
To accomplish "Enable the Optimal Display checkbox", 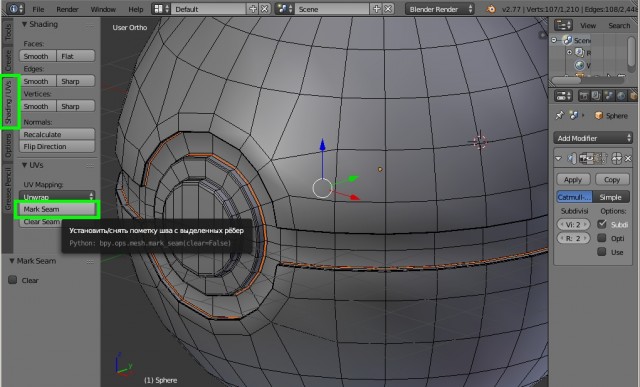I will (x=602, y=238).
